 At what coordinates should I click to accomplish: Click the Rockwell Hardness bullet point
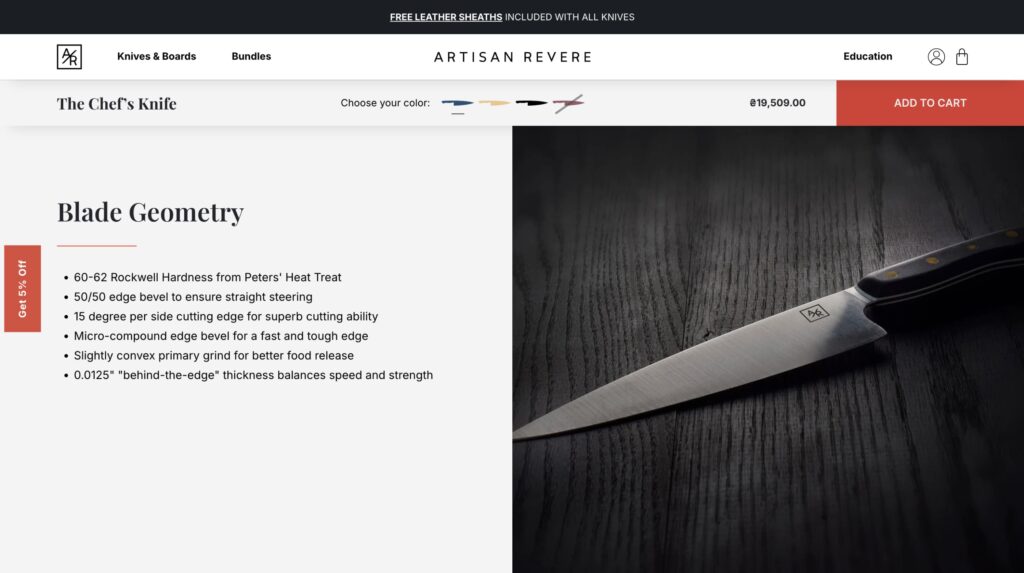pyautogui.click(x=207, y=278)
